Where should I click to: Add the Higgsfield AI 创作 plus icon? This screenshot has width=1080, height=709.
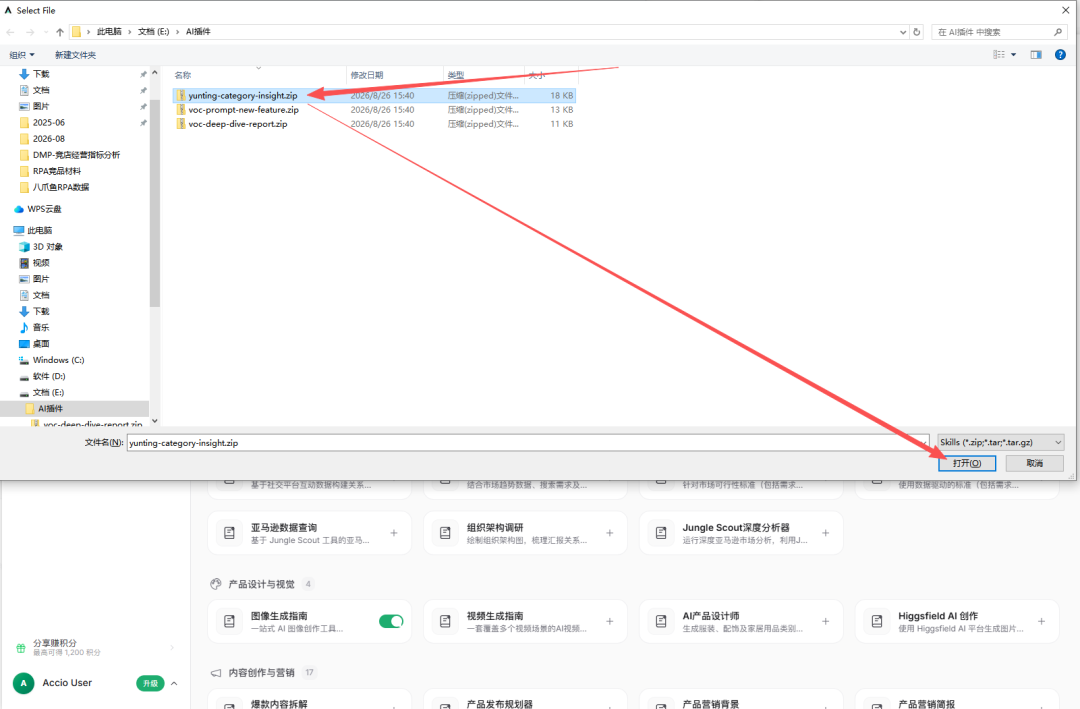pos(1041,621)
